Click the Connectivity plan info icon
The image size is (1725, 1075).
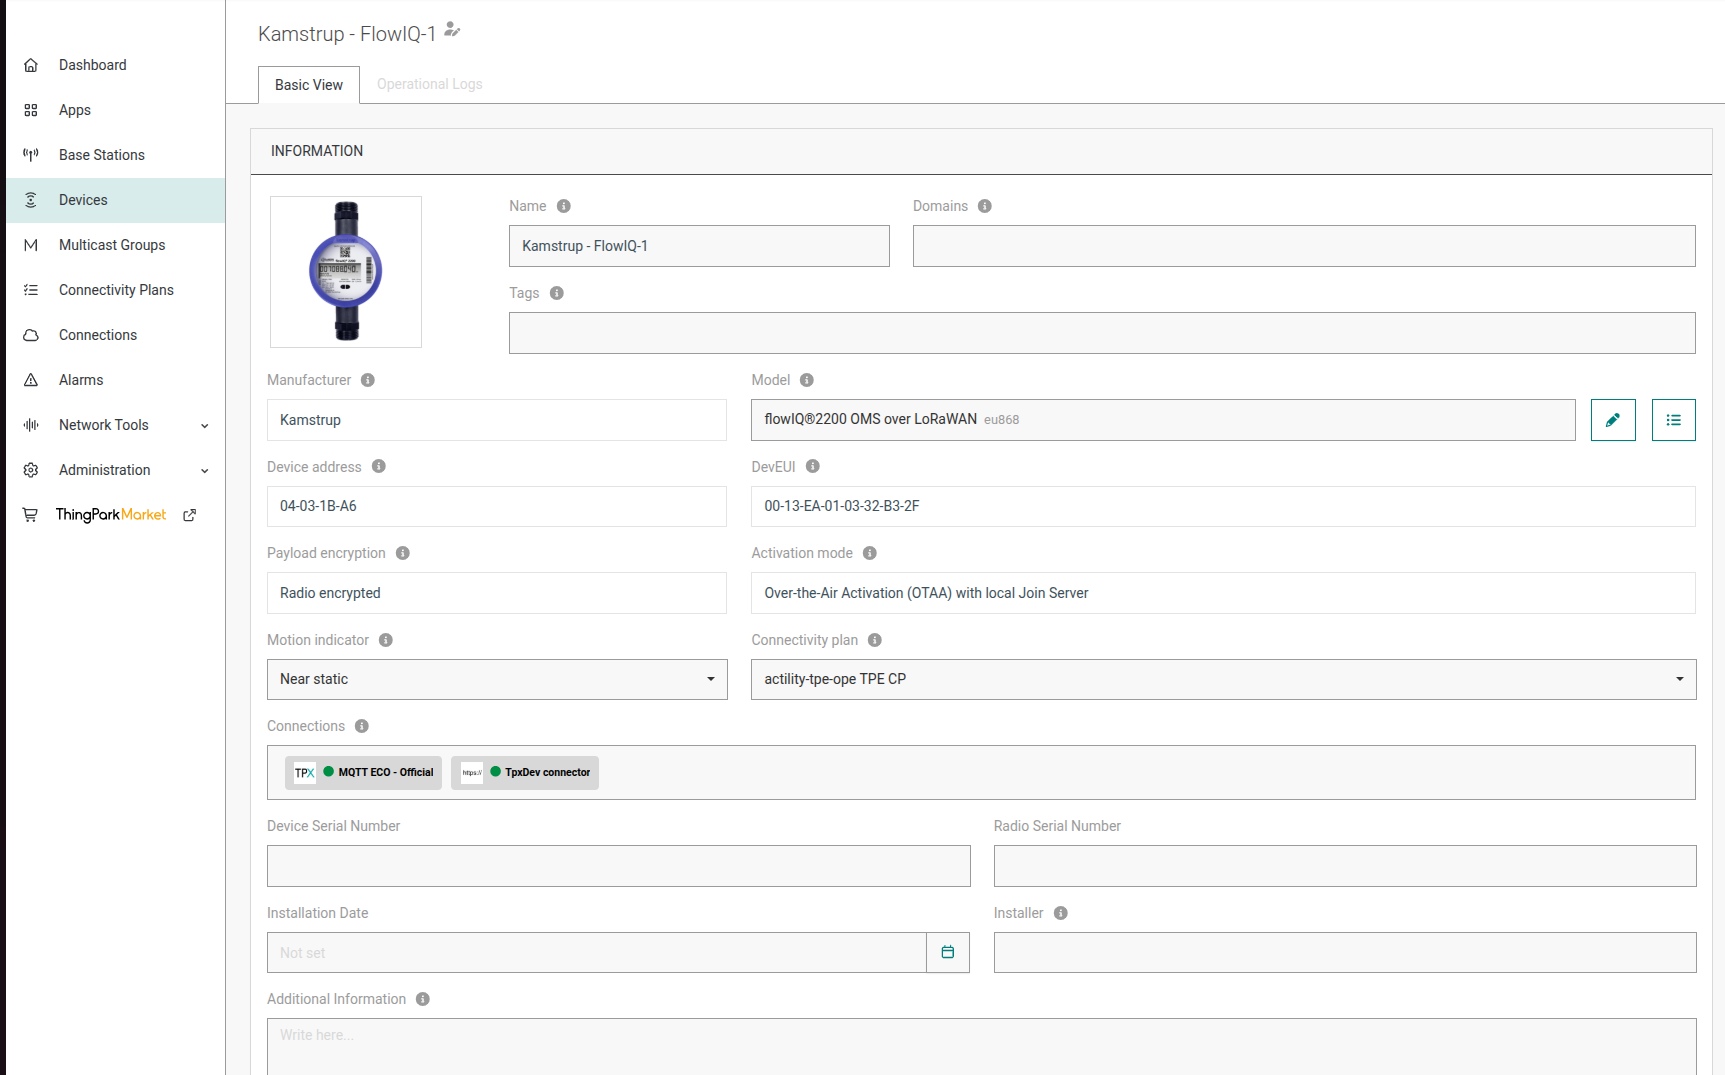click(x=875, y=640)
